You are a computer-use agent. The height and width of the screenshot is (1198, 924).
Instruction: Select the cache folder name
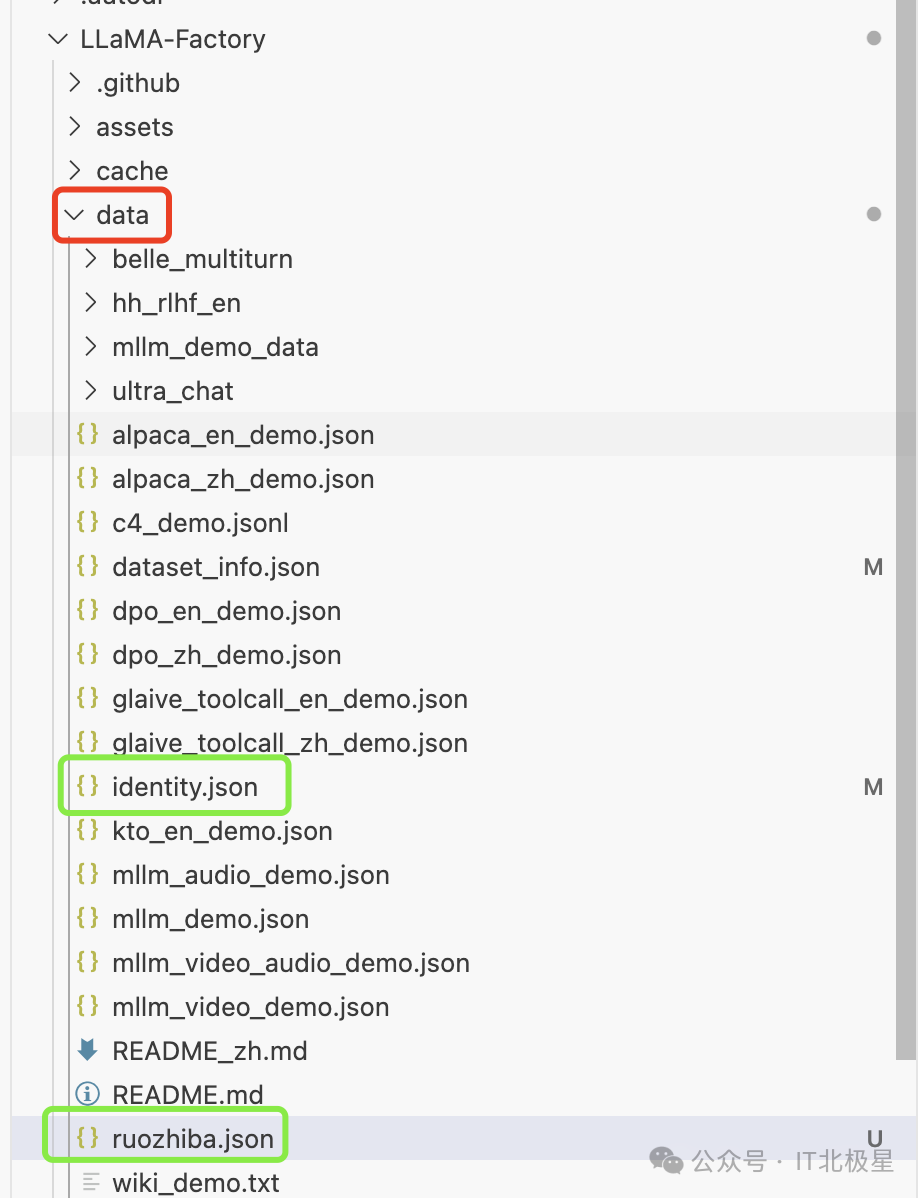pyautogui.click(x=131, y=171)
